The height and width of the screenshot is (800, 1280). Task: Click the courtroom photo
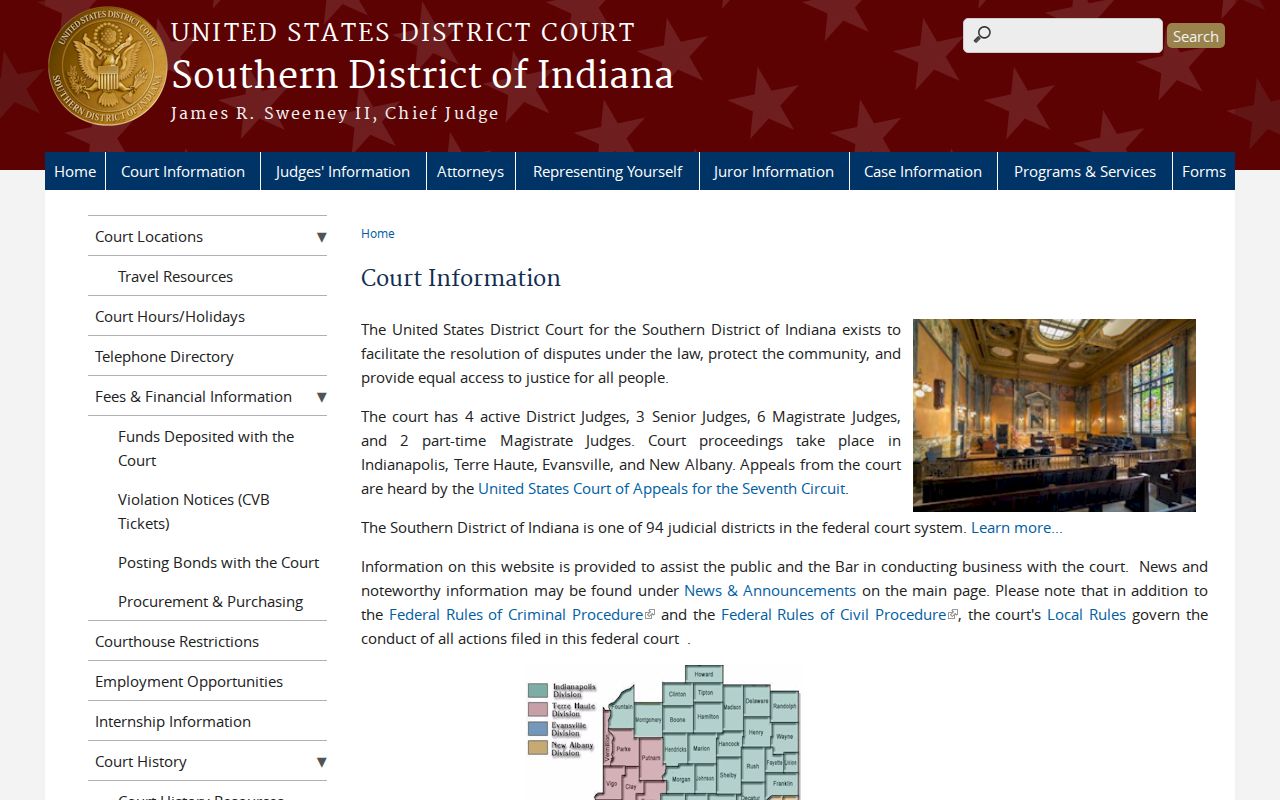point(1054,415)
